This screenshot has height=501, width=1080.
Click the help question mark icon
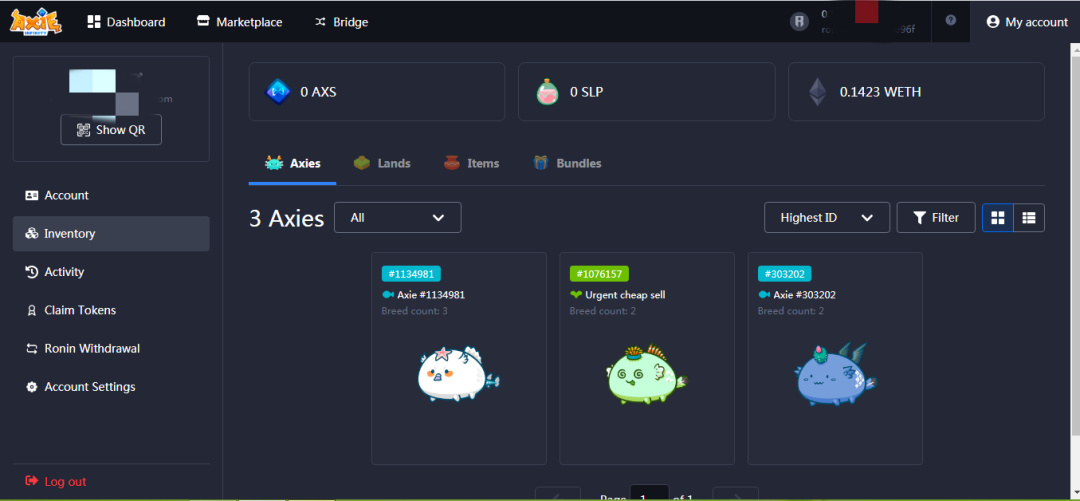click(950, 21)
